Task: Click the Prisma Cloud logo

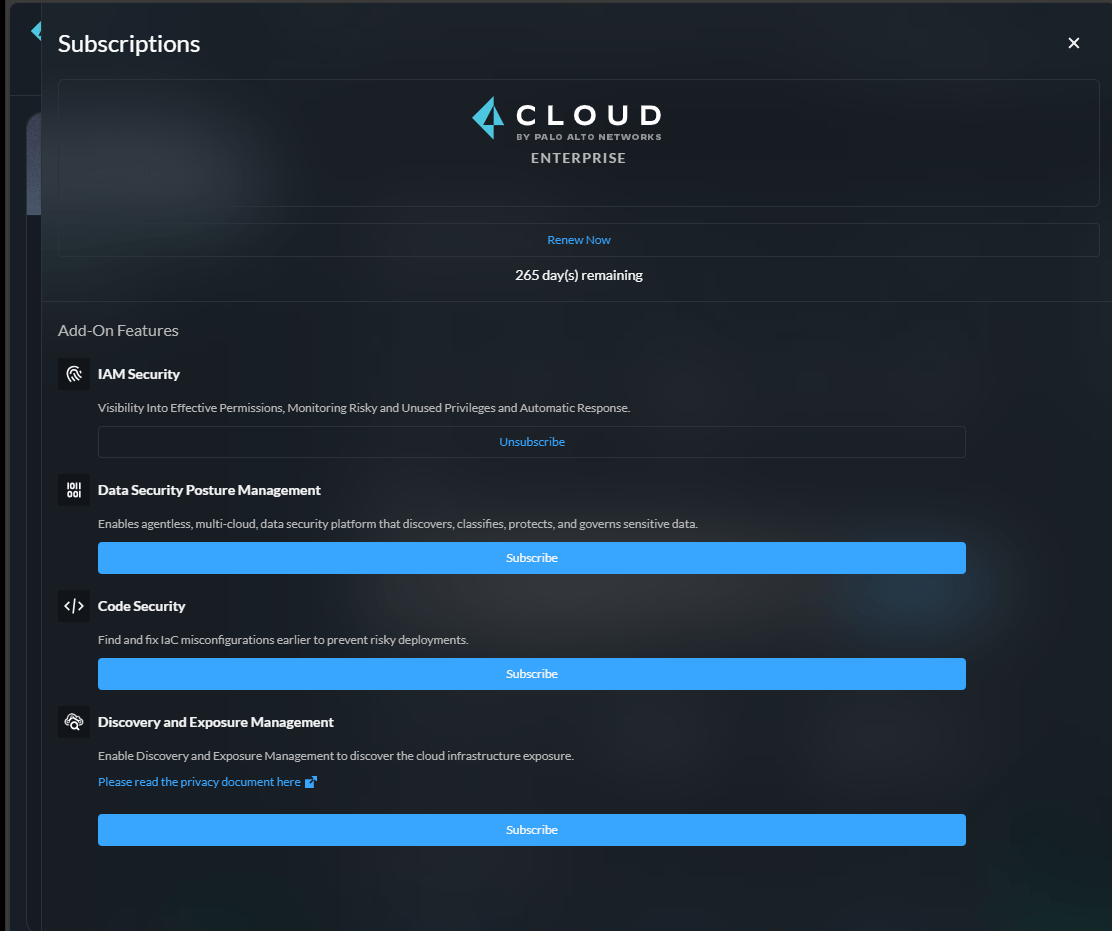Action: coord(567,118)
